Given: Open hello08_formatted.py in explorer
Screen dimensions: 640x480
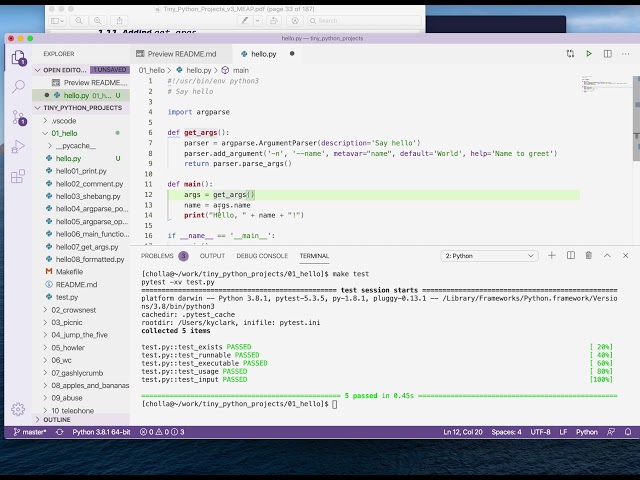Looking at the screenshot, I should pos(90,259).
